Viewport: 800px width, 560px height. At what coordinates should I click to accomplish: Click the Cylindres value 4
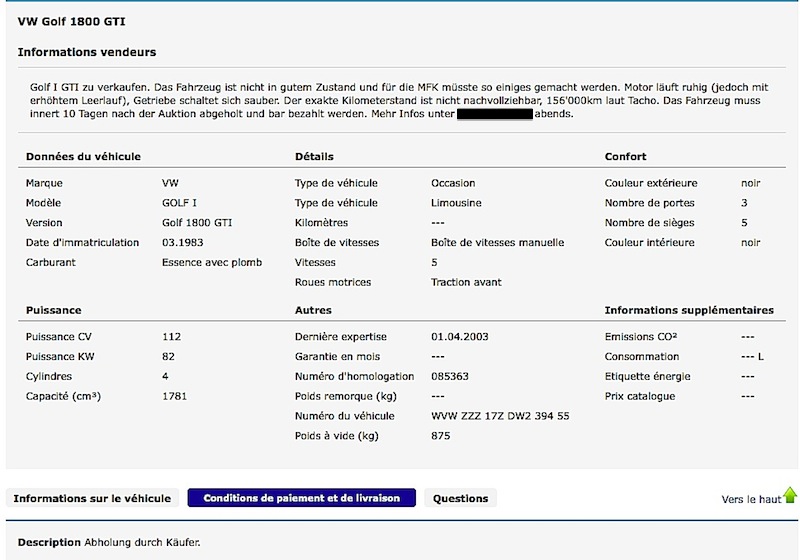click(x=165, y=376)
